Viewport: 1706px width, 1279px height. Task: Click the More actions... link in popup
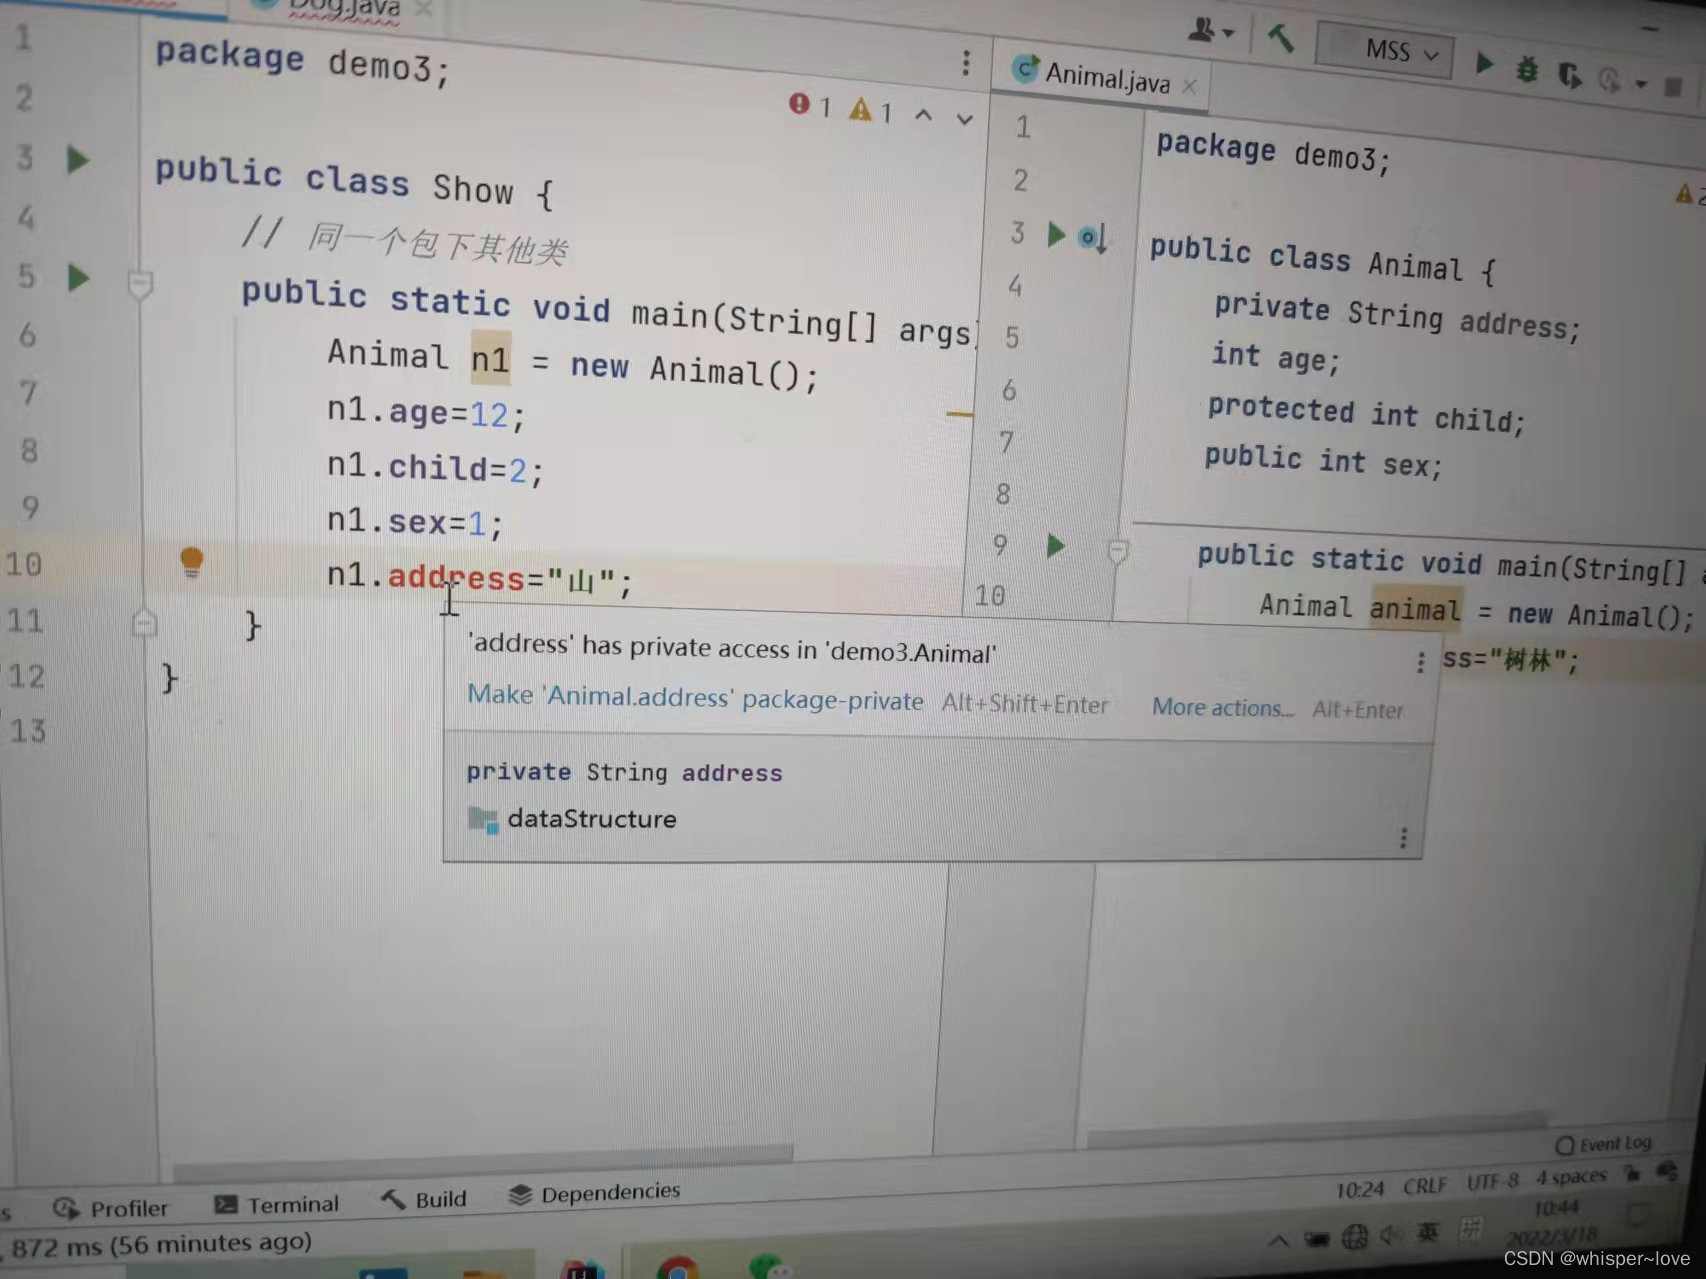1222,707
